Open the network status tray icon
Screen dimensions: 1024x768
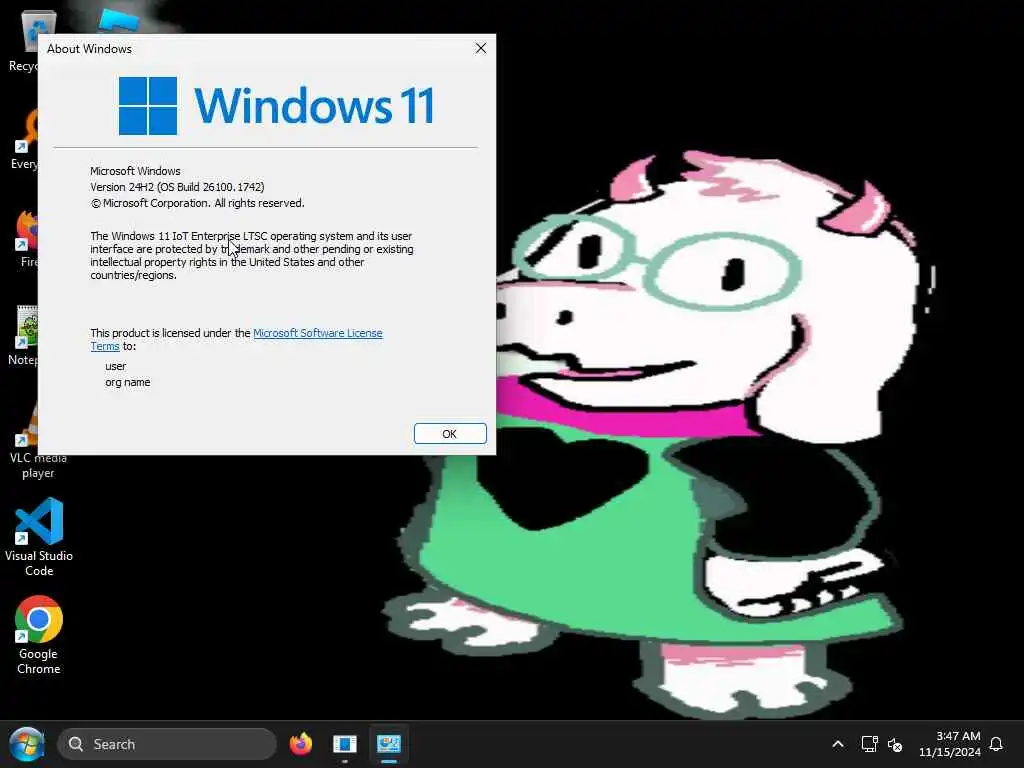pos(869,744)
